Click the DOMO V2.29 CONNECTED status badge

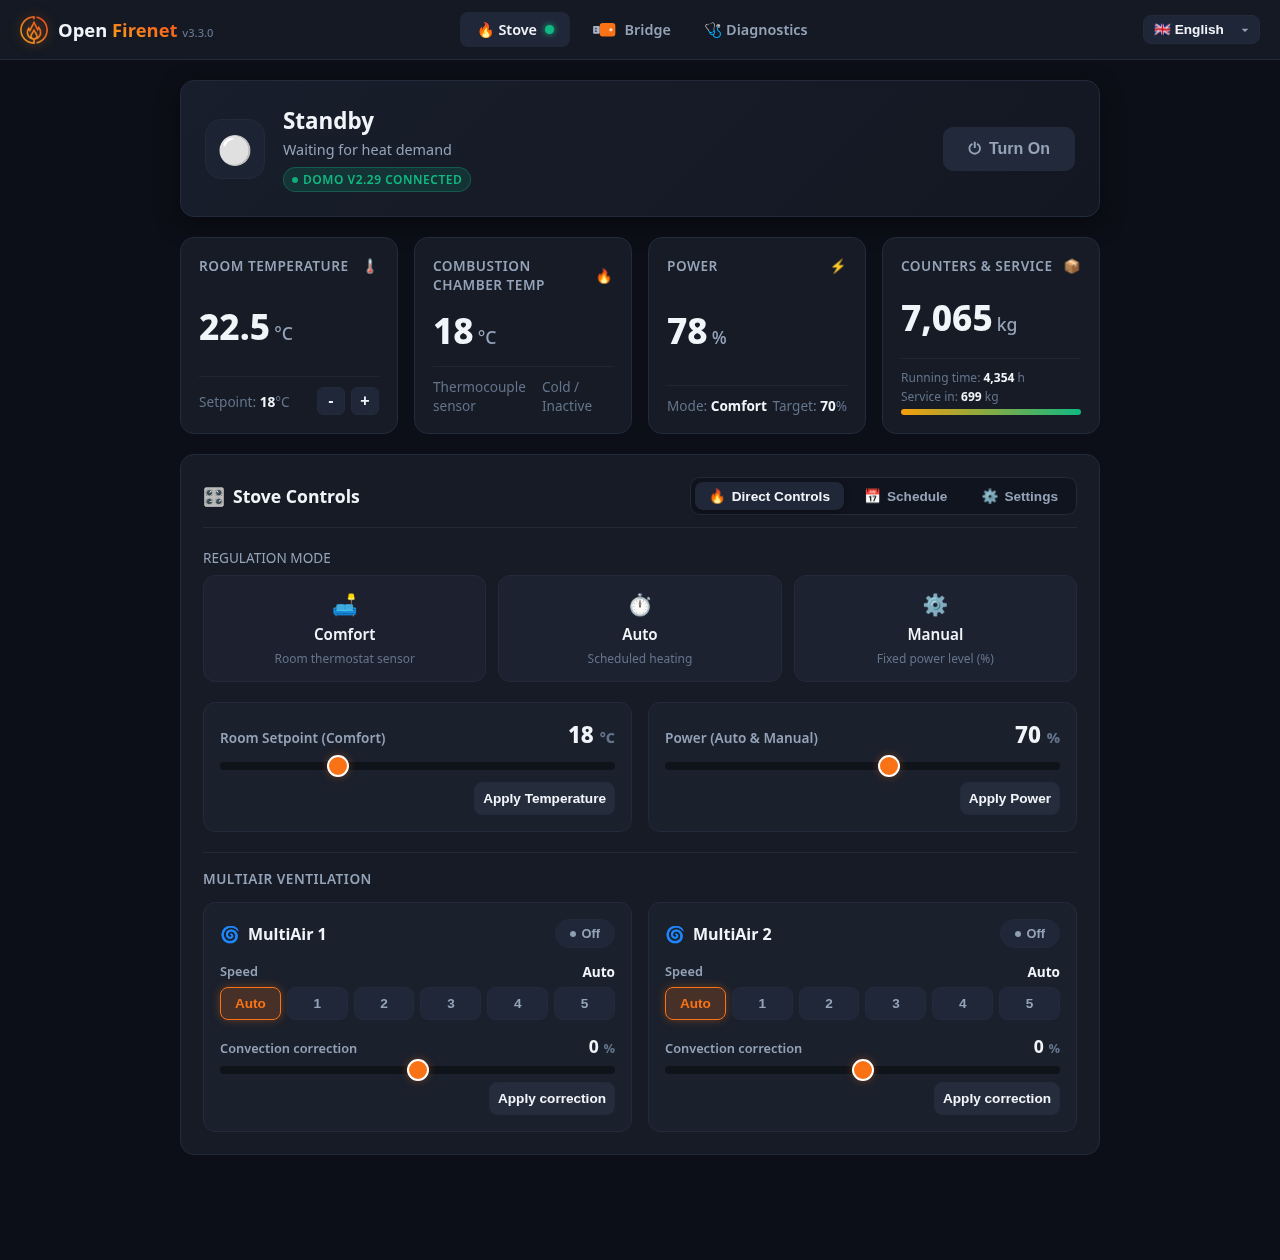(377, 180)
